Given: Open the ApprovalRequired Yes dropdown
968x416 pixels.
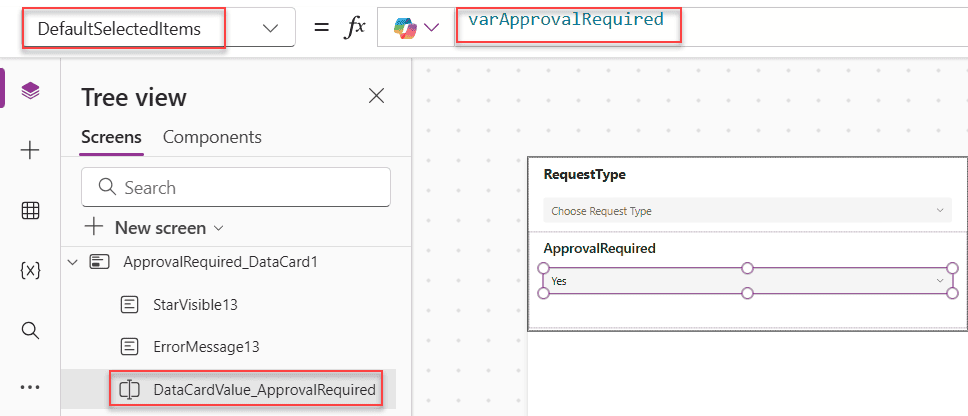Looking at the screenshot, I should pyautogui.click(x=748, y=281).
